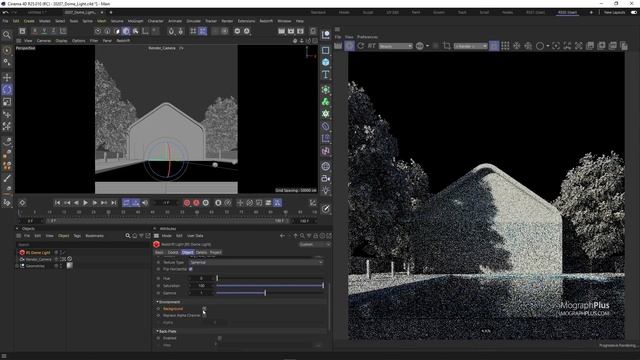Image resolution: width=640 pixels, height=360 pixels.
Task: Collapse the Environment section
Action: pos(158,302)
